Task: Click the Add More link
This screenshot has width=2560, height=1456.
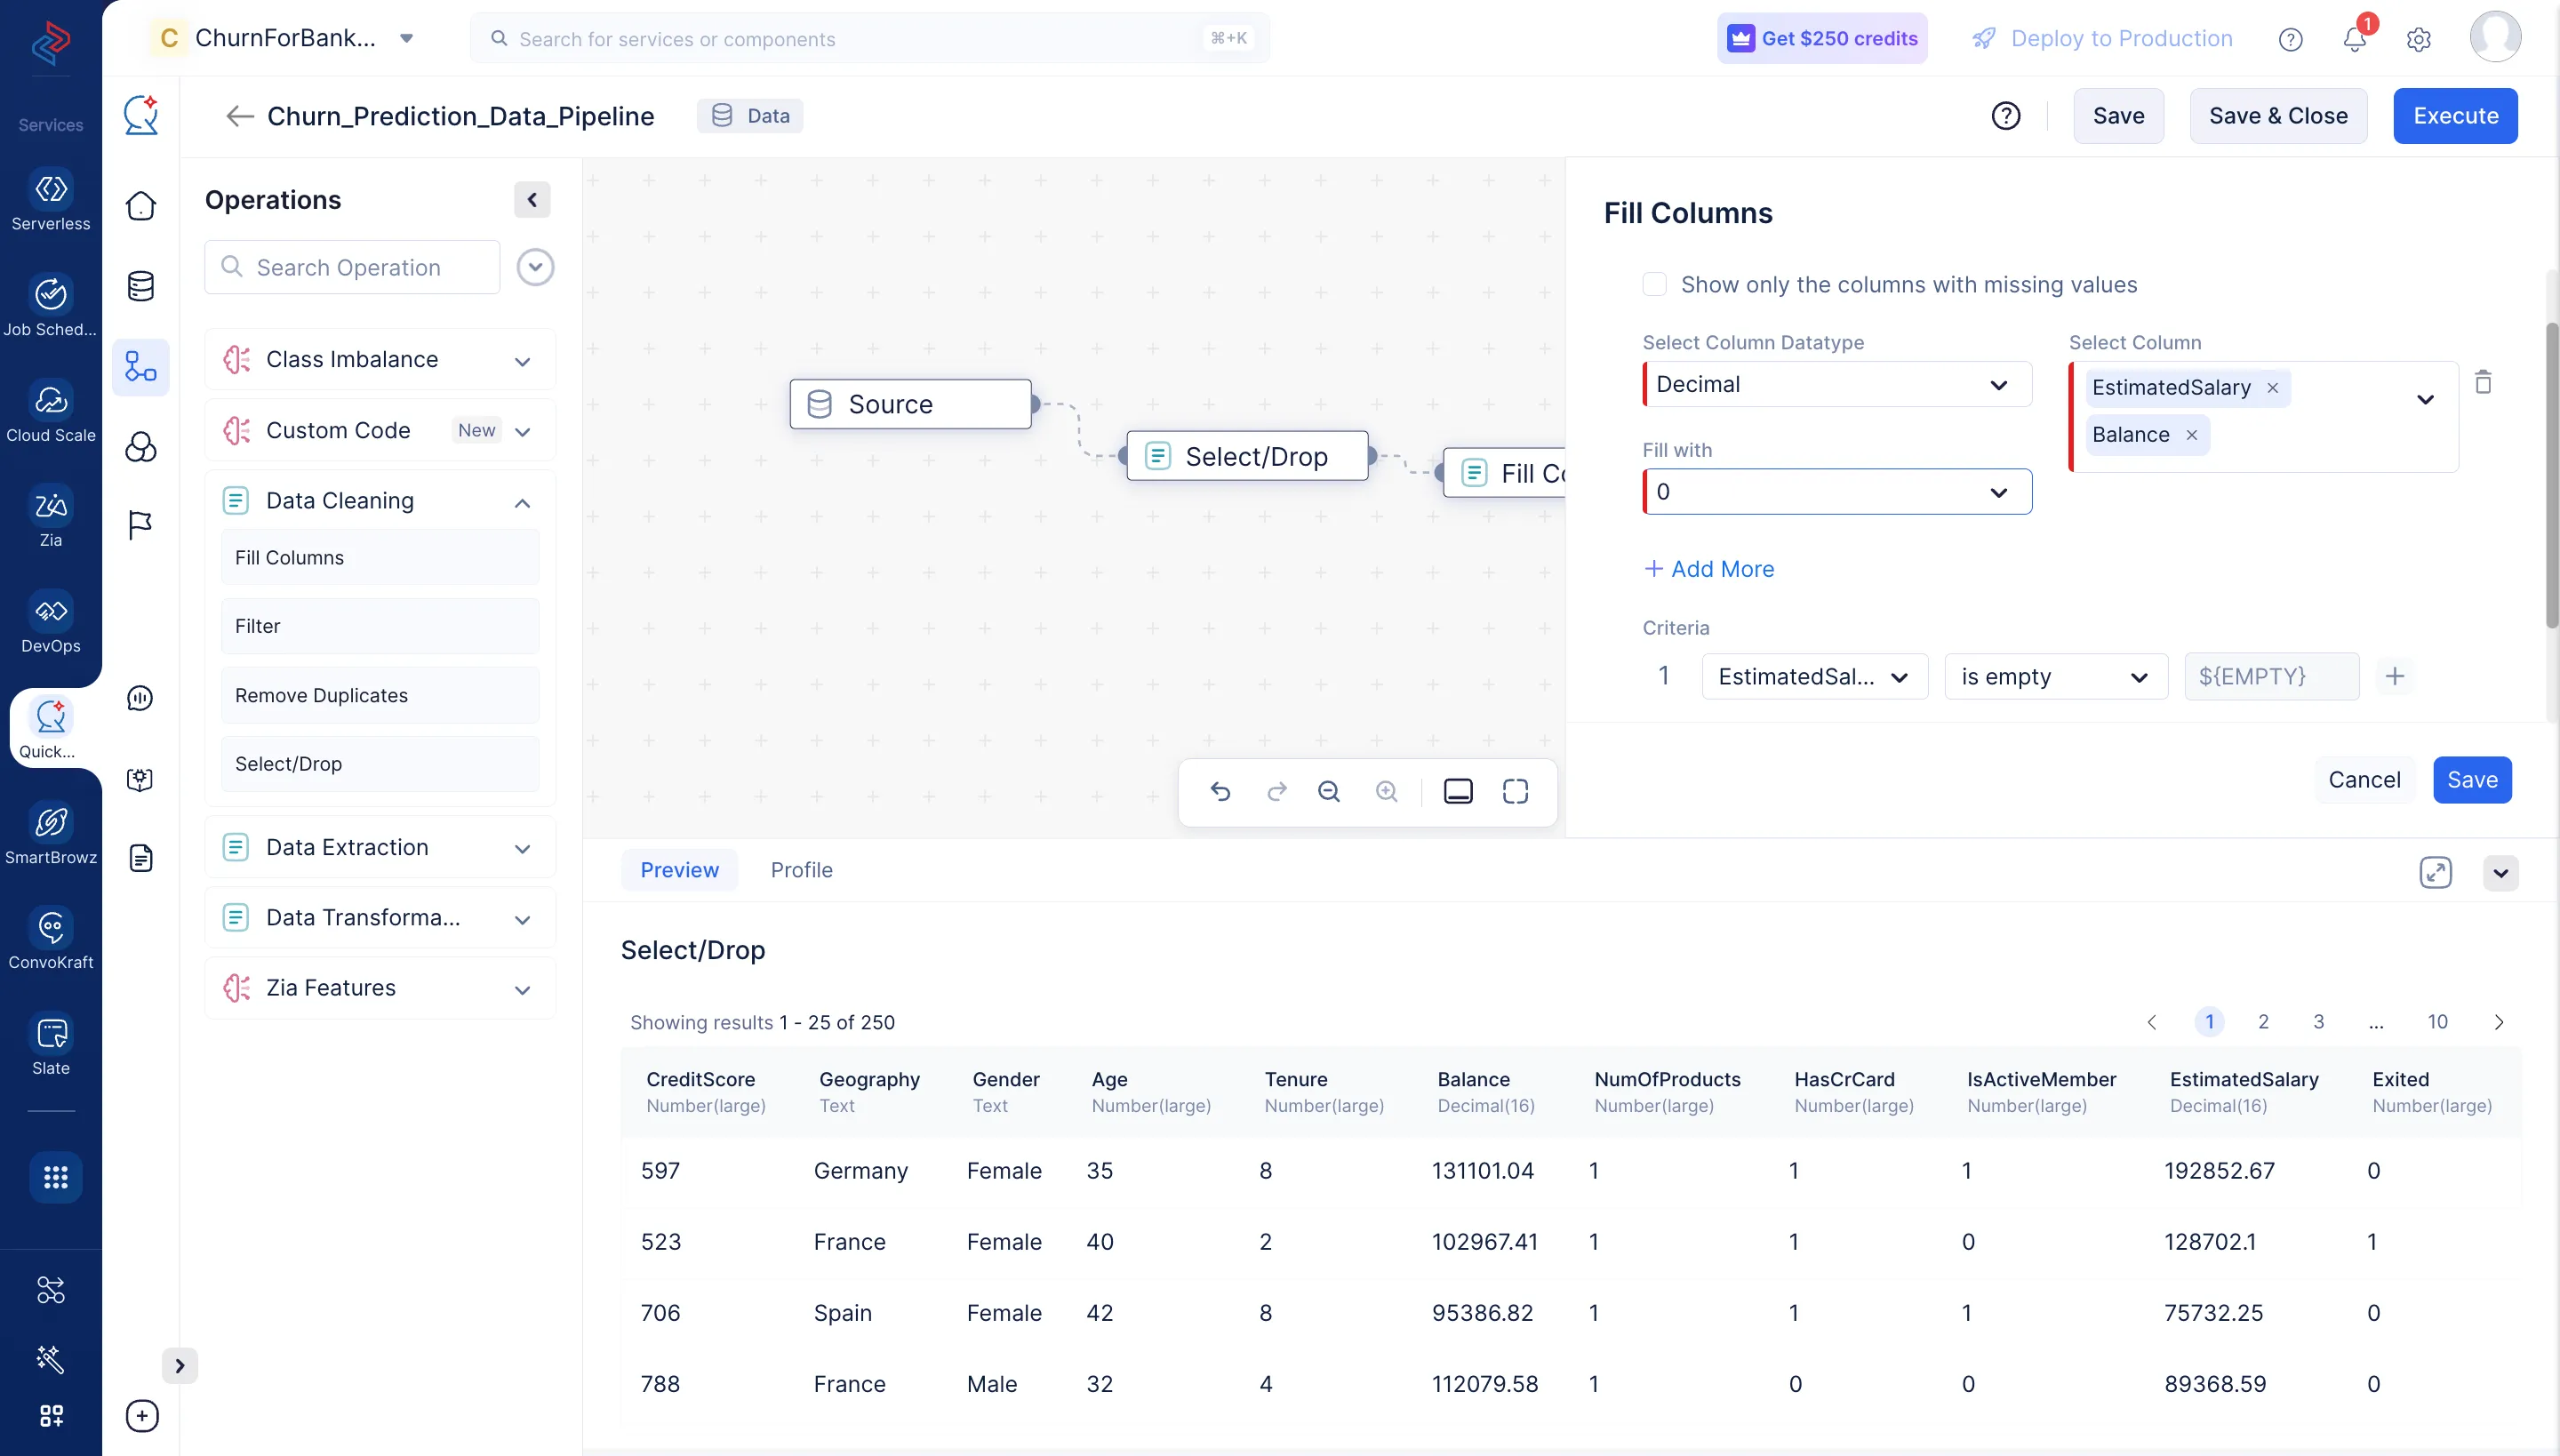Action: [x=1709, y=569]
